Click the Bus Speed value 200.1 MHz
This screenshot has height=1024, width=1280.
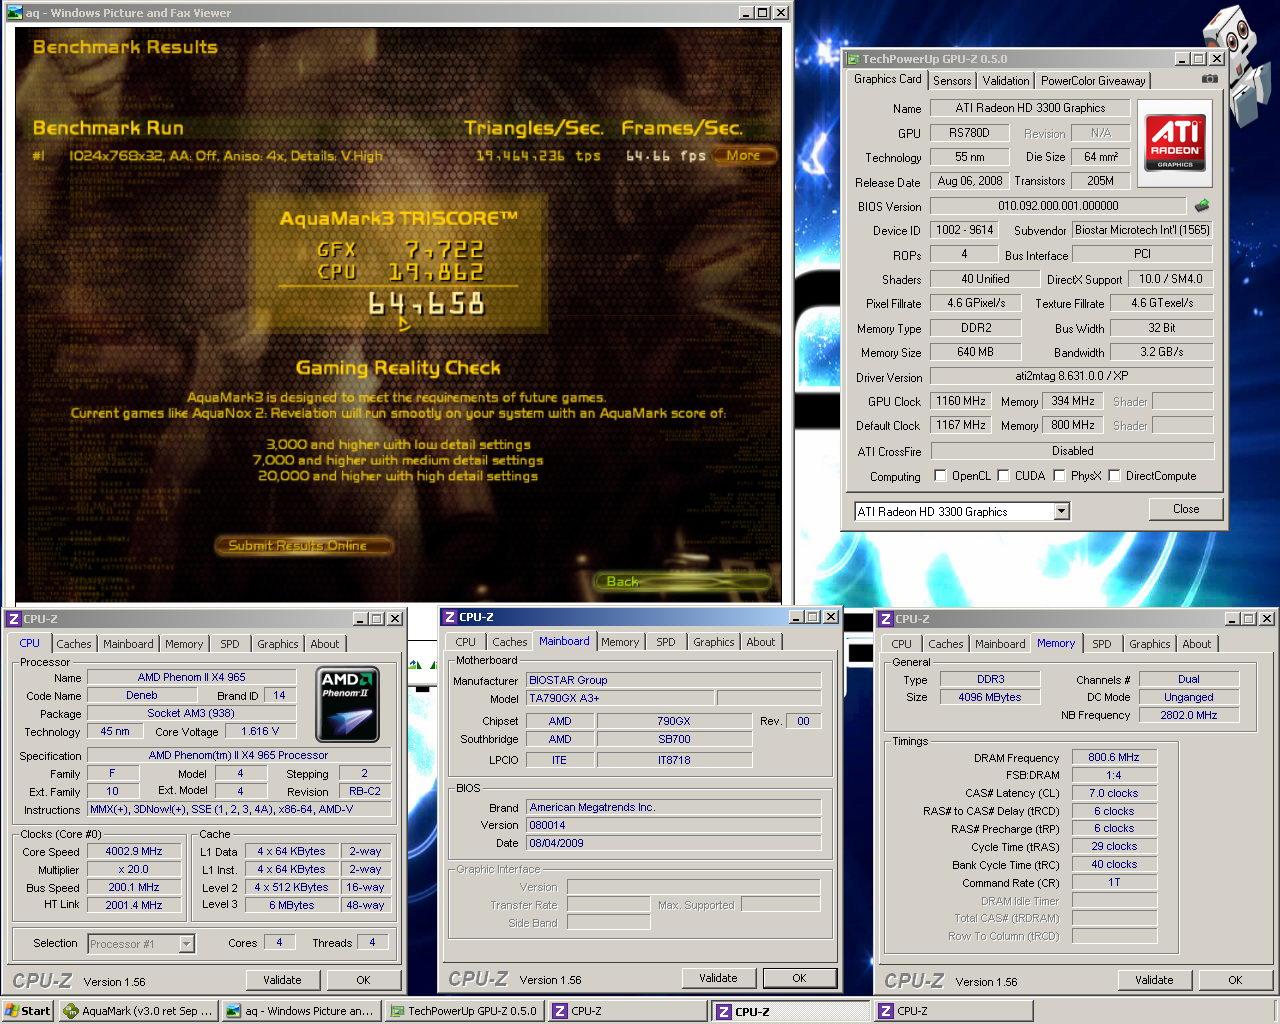tap(134, 888)
